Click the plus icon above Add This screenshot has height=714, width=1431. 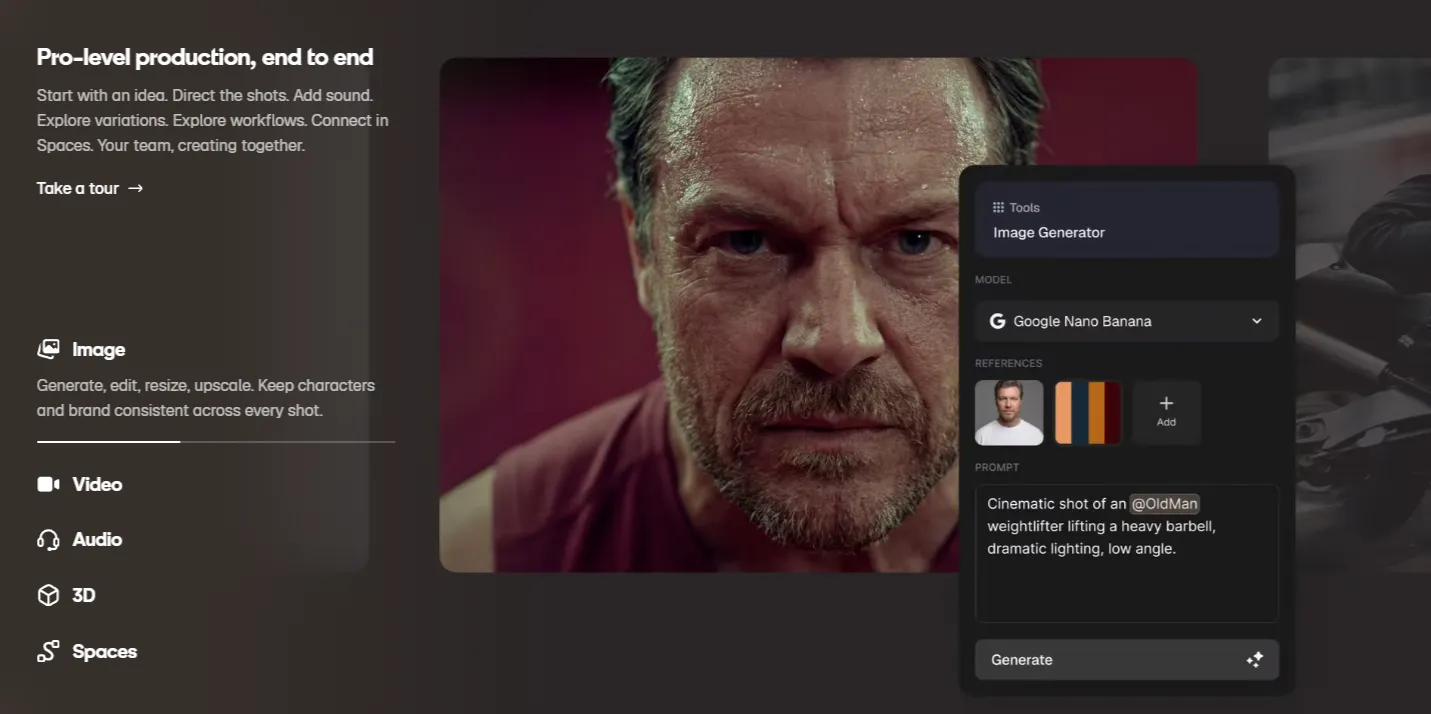point(1166,403)
